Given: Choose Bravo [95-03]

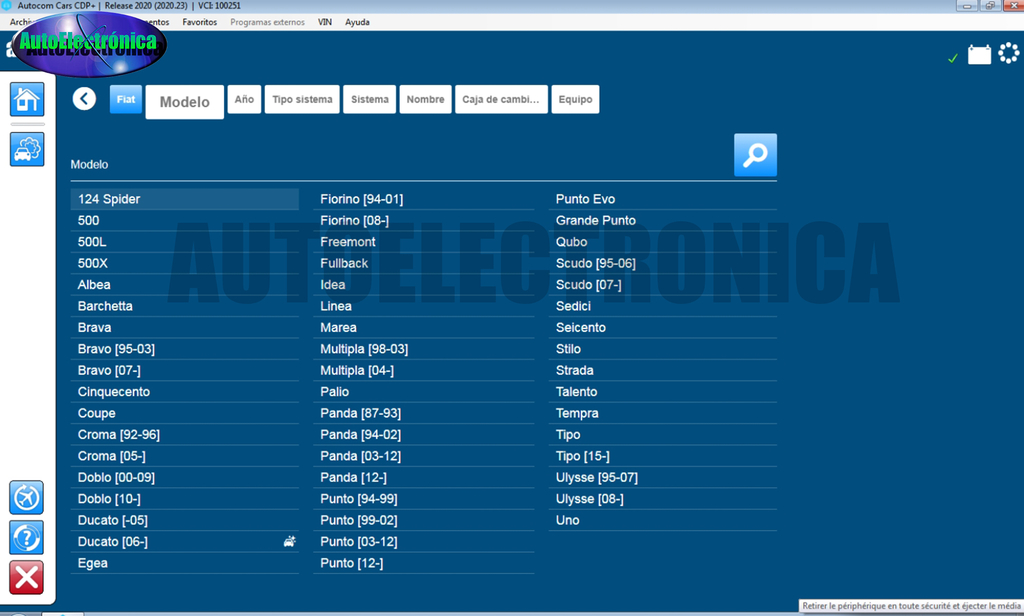Looking at the screenshot, I should tap(185, 349).
